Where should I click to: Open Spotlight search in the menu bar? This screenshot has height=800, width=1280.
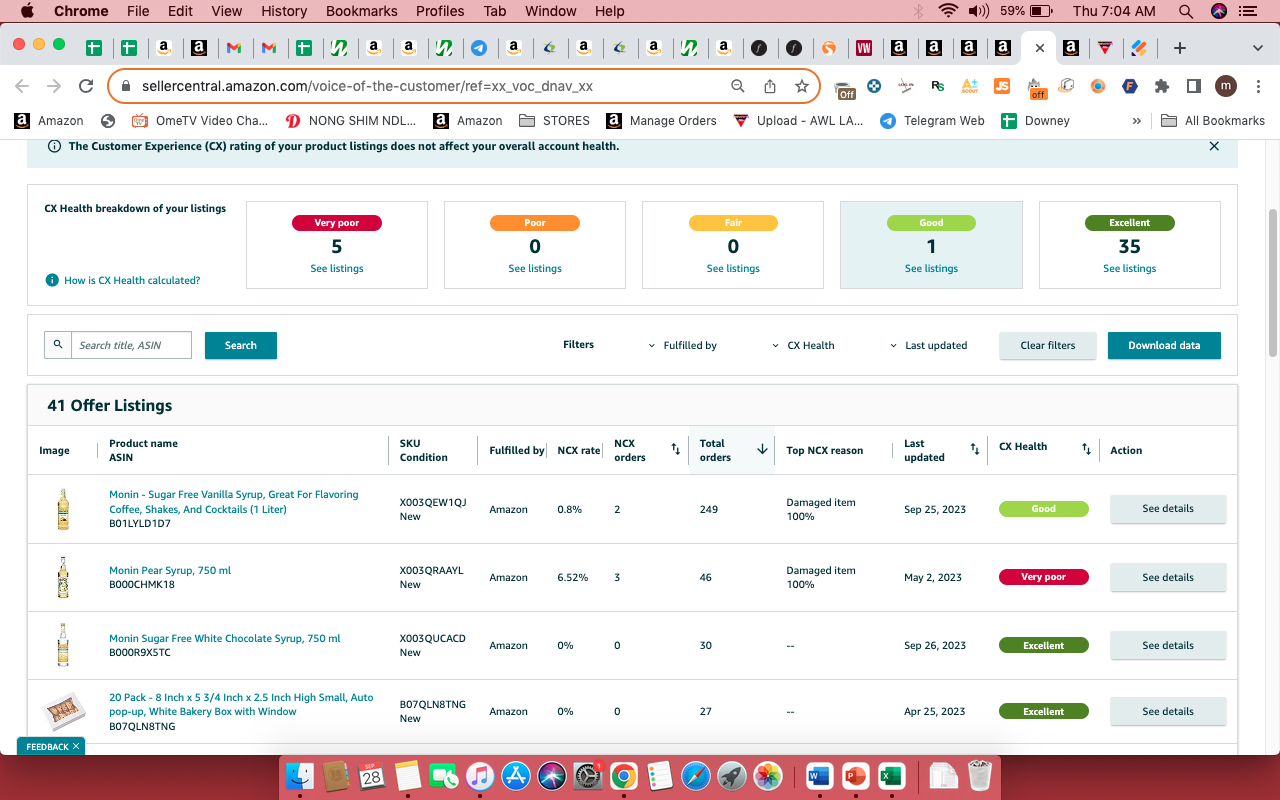[1186, 11]
